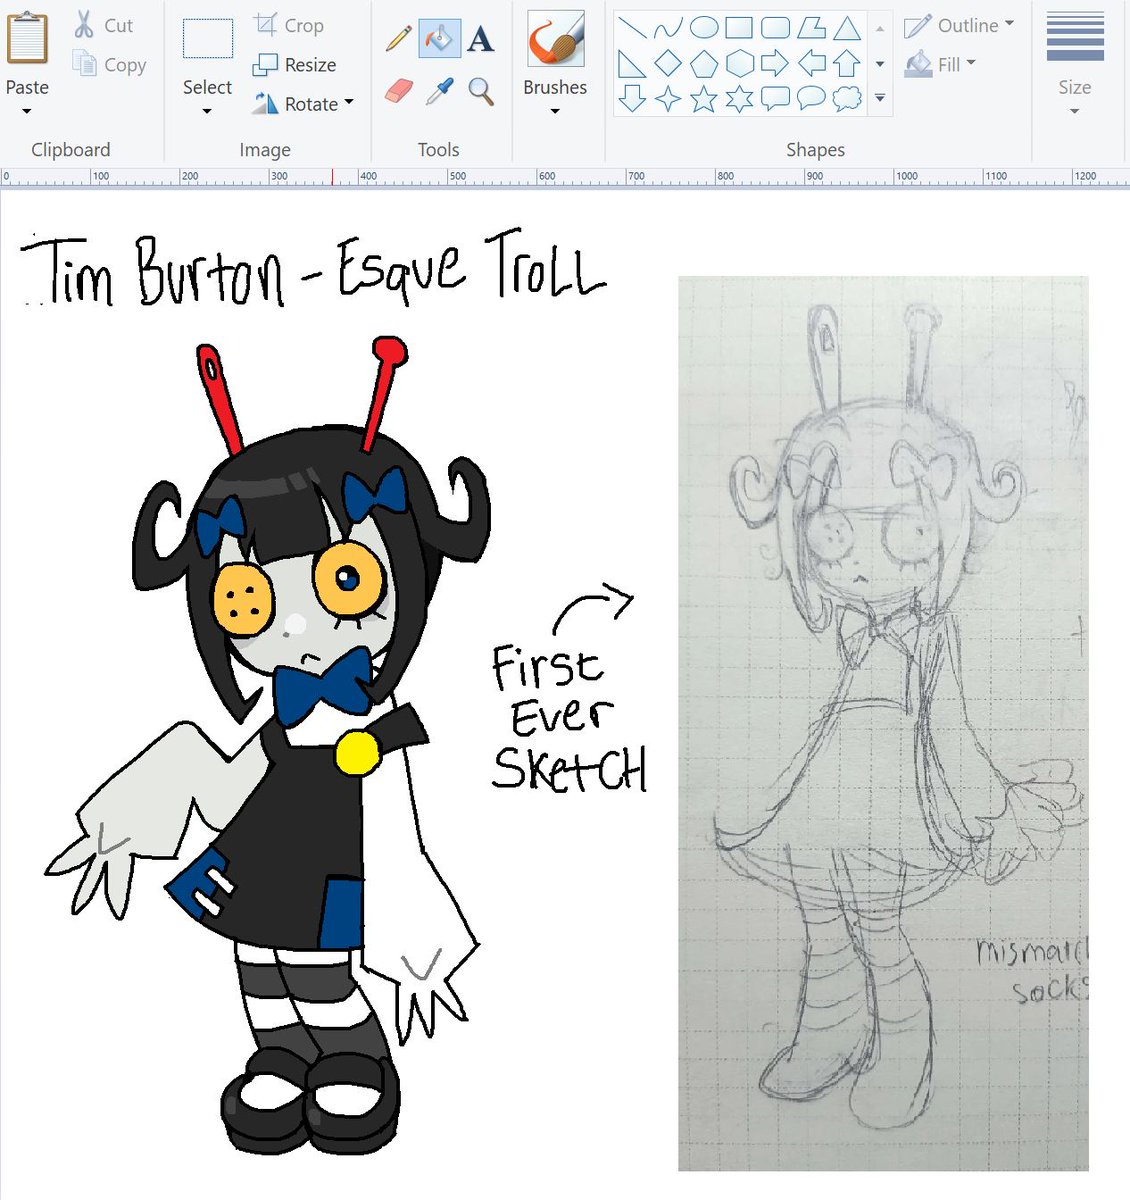1130x1200 pixels.
Task: Expand the full Shapes gallery
Action: point(880,98)
